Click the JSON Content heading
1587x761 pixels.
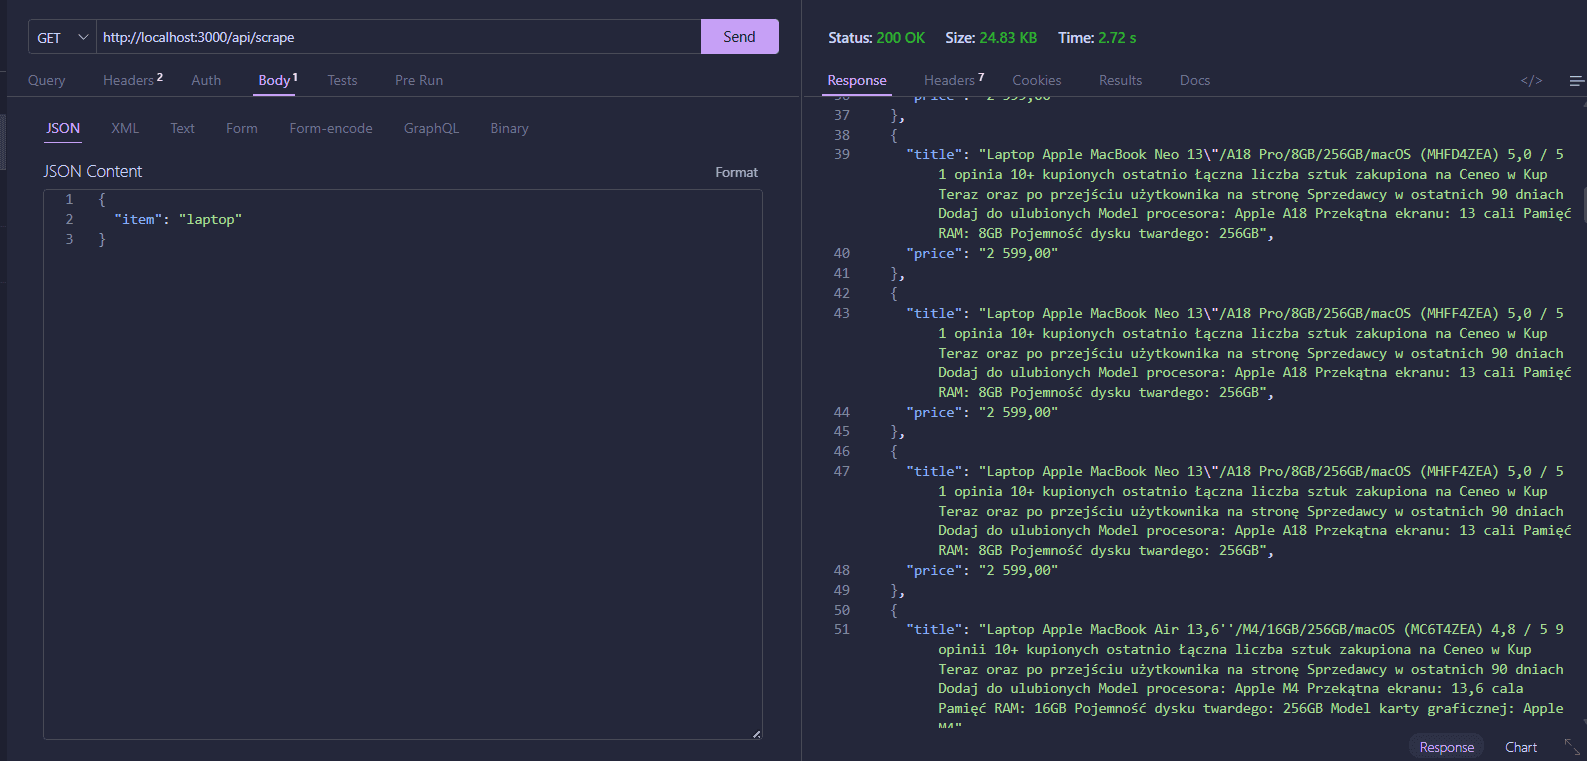point(92,171)
